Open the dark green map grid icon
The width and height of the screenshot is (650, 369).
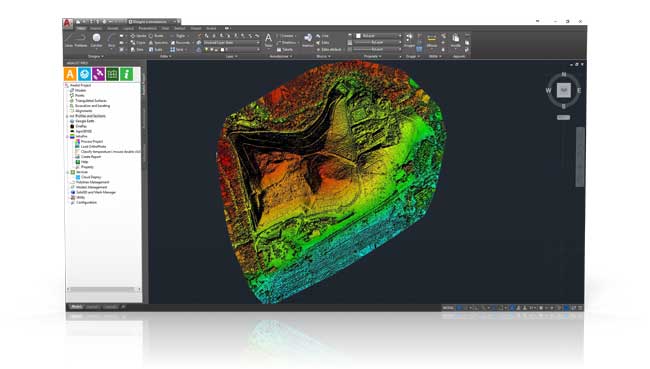click(x=112, y=74)
